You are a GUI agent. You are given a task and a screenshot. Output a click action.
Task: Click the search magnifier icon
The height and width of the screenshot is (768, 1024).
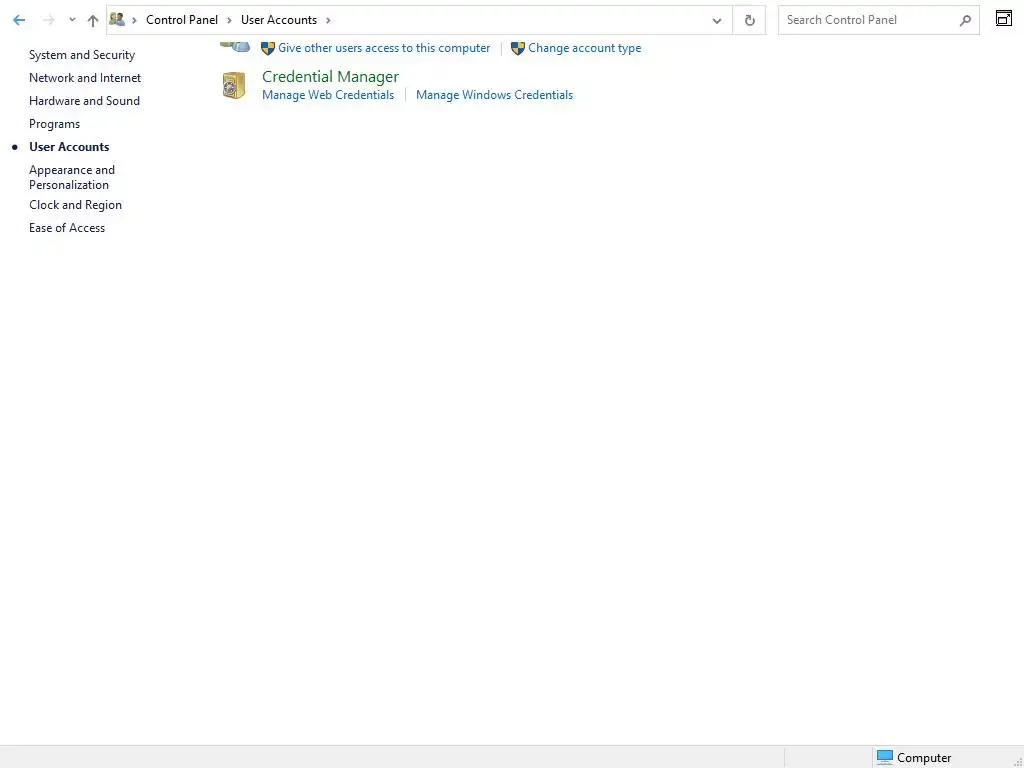[x=965, y=20]
